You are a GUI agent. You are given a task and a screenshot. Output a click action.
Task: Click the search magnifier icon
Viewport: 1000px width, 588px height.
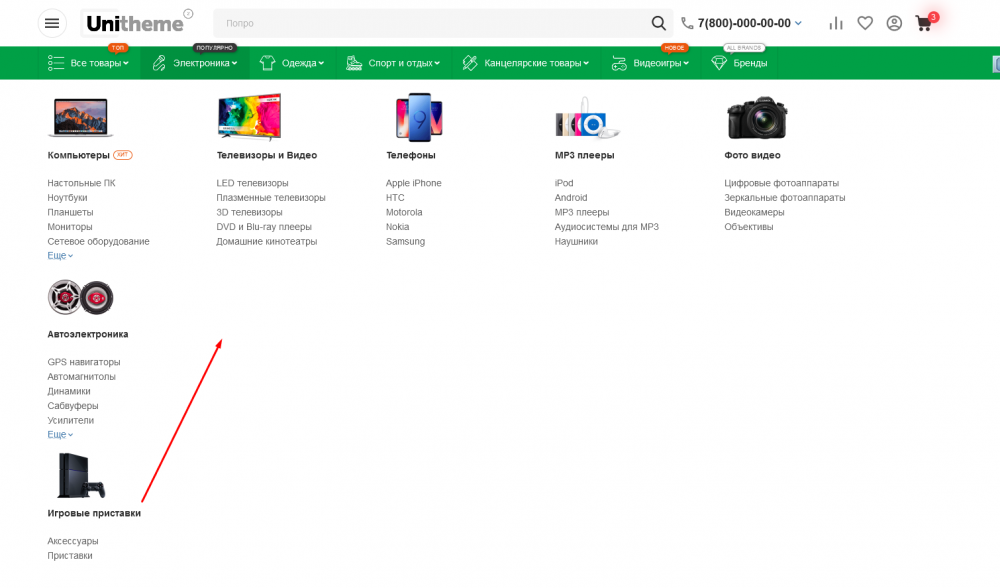point(658,22)
